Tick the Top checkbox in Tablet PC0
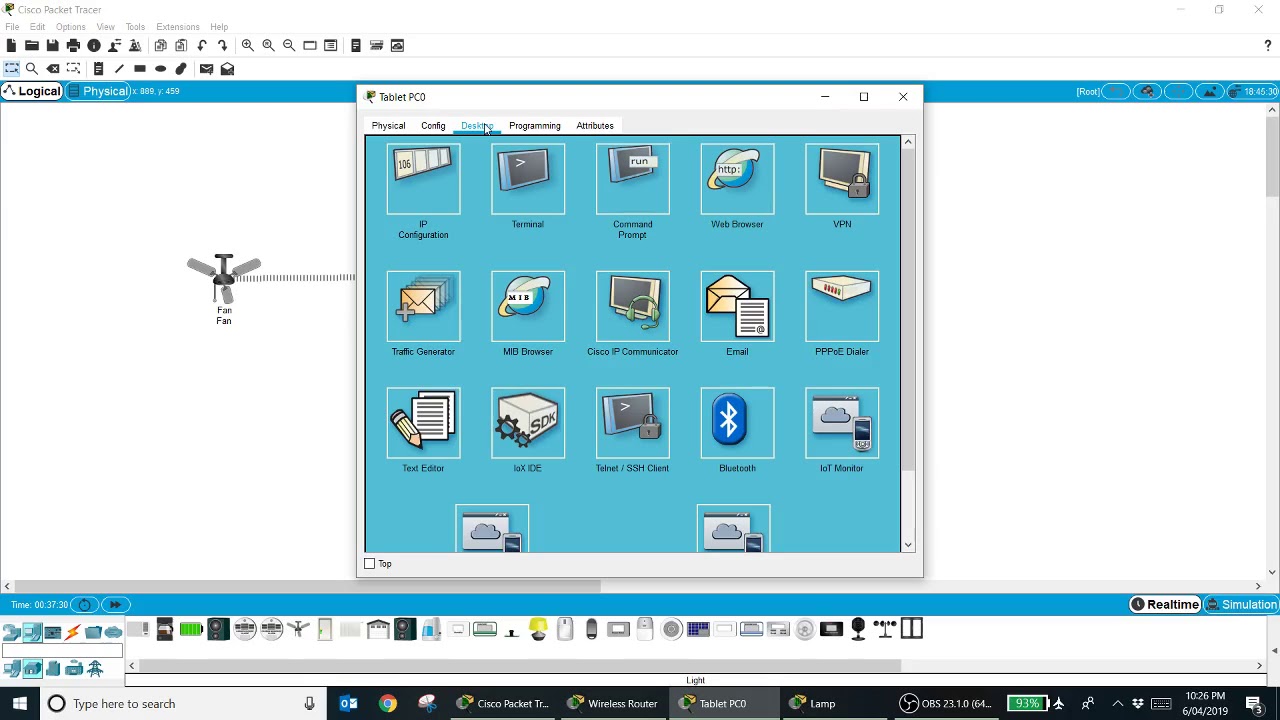 (x=370, y=564)
